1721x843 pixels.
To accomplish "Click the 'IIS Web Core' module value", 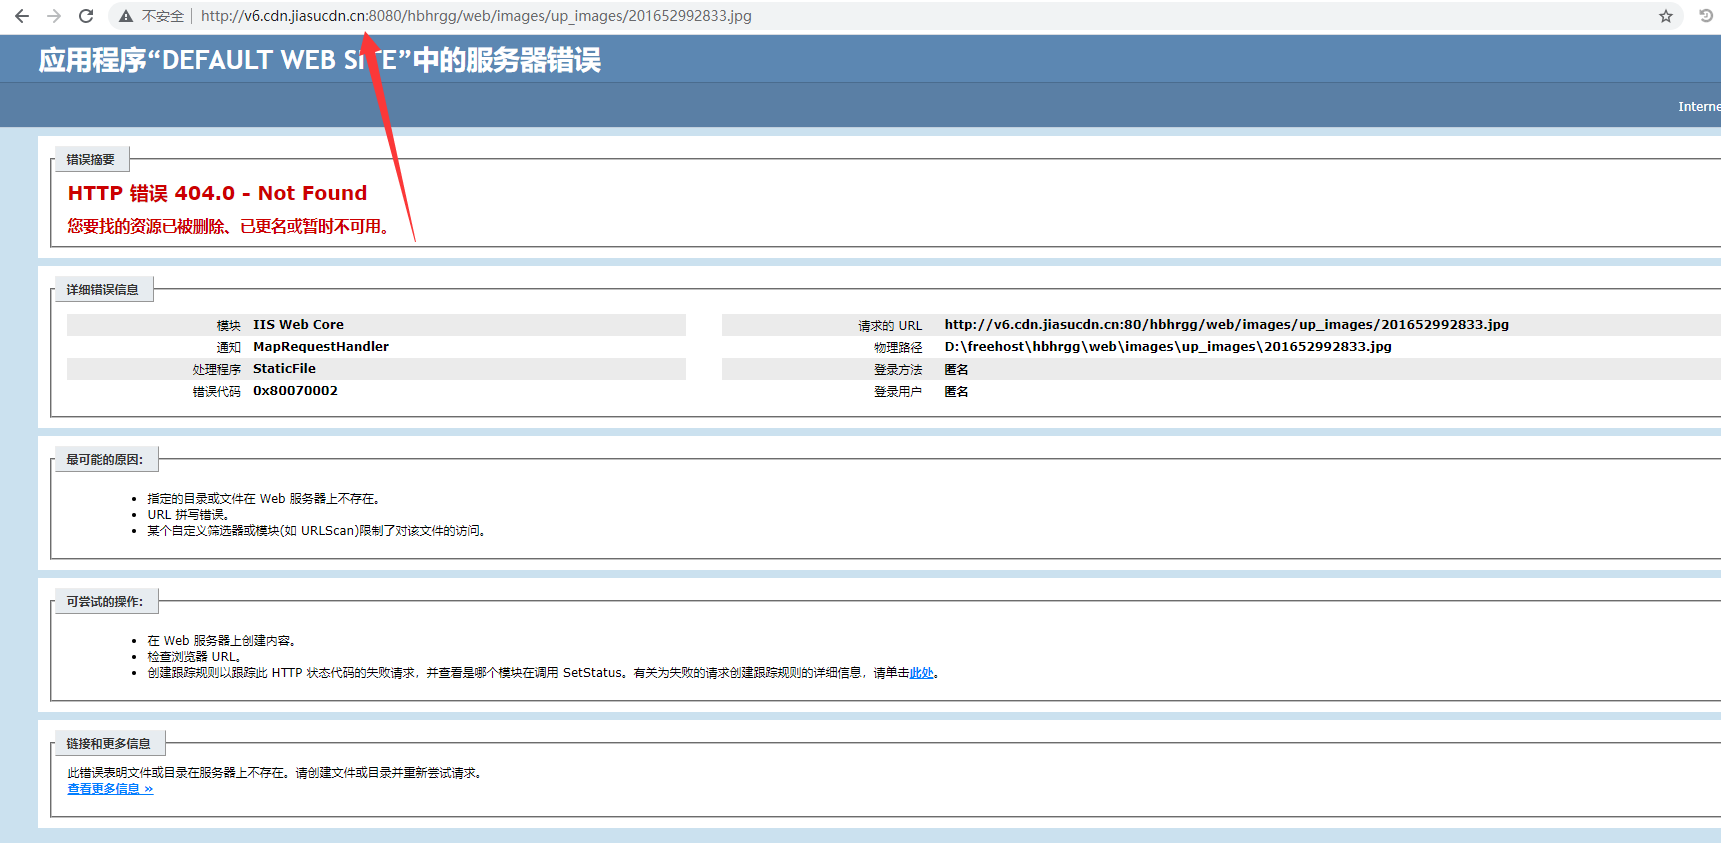I will (x=298, y=325).
